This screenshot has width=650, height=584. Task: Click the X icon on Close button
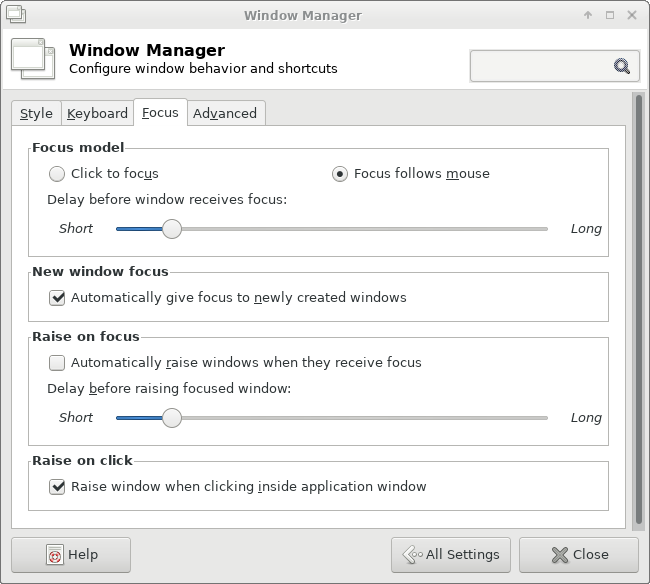560,555
